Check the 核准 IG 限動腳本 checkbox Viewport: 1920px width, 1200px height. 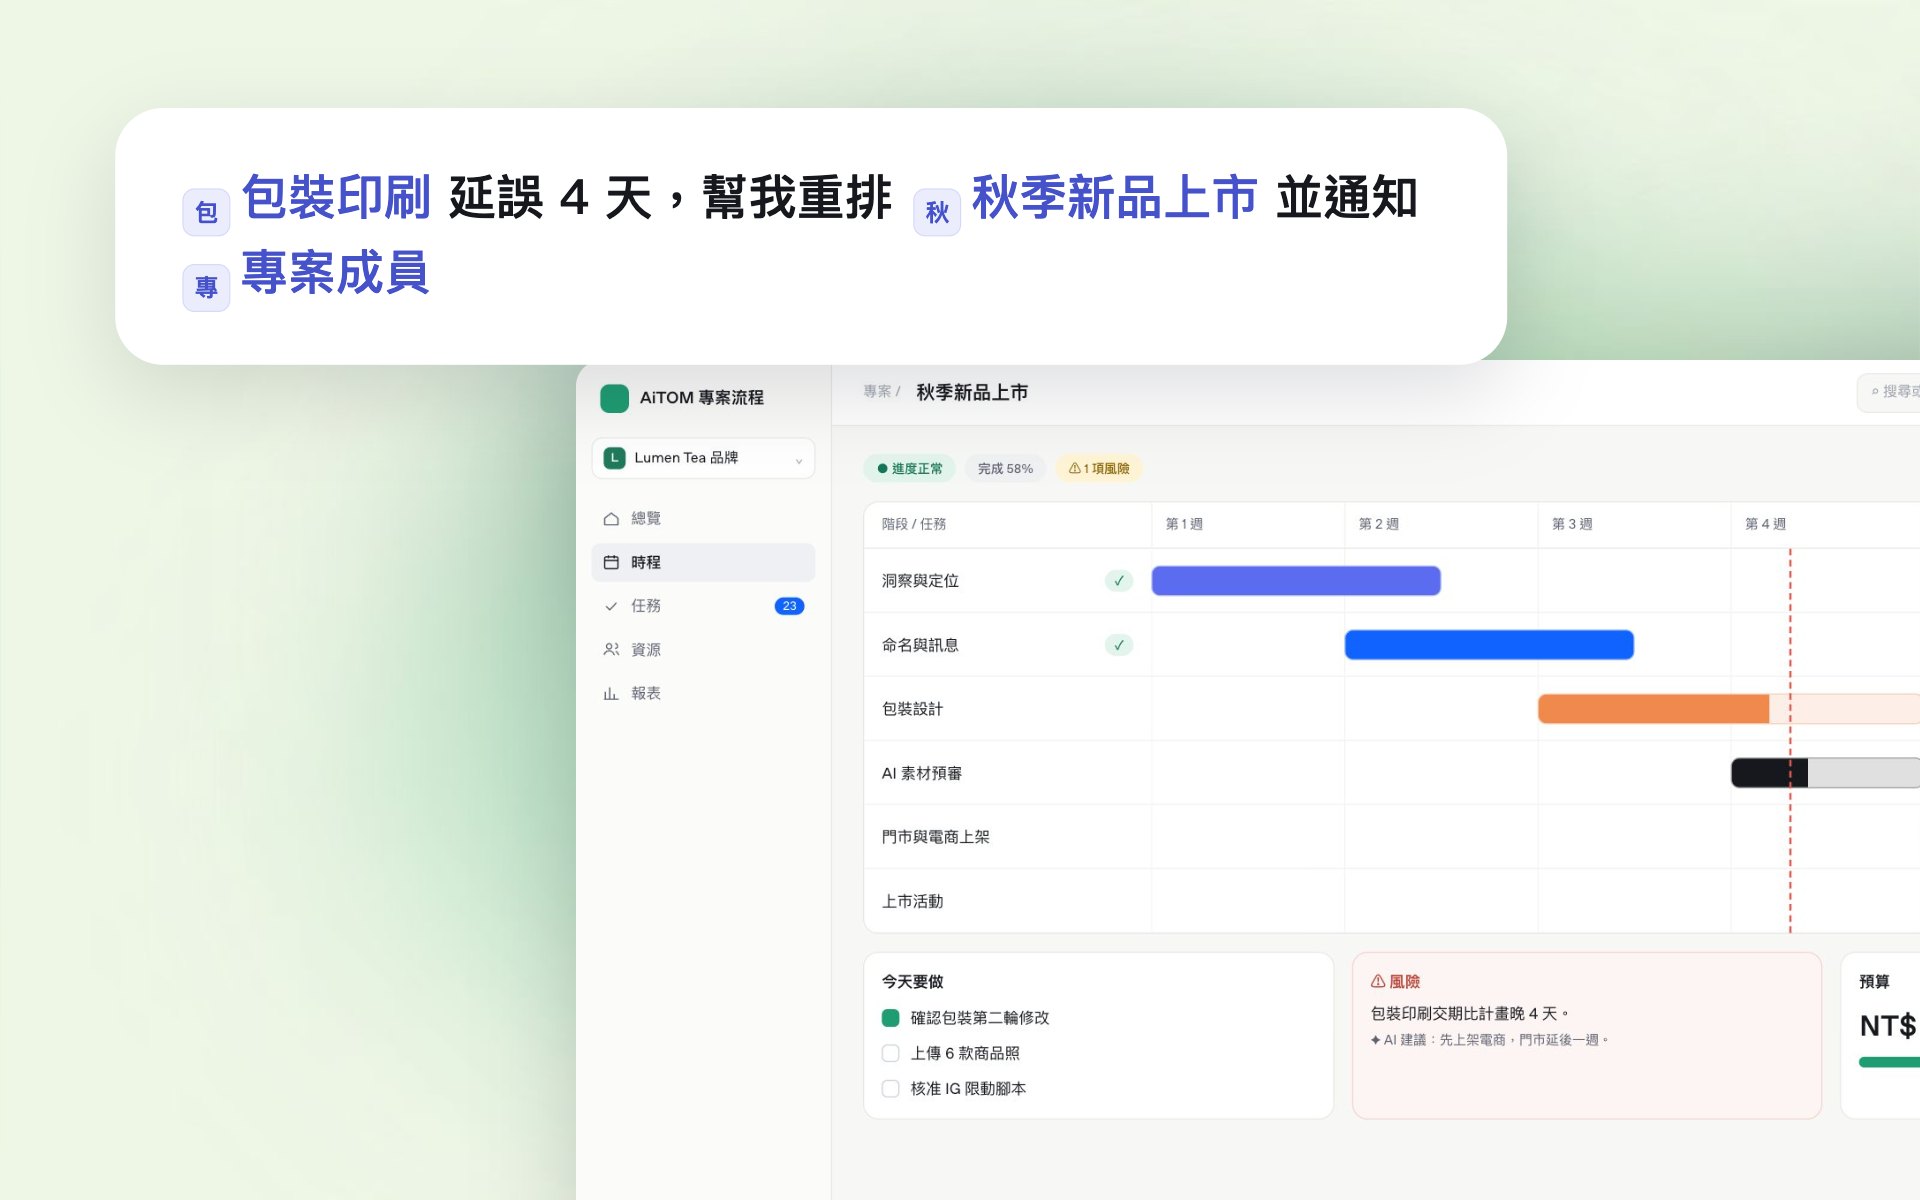(x=891, y=1089)
